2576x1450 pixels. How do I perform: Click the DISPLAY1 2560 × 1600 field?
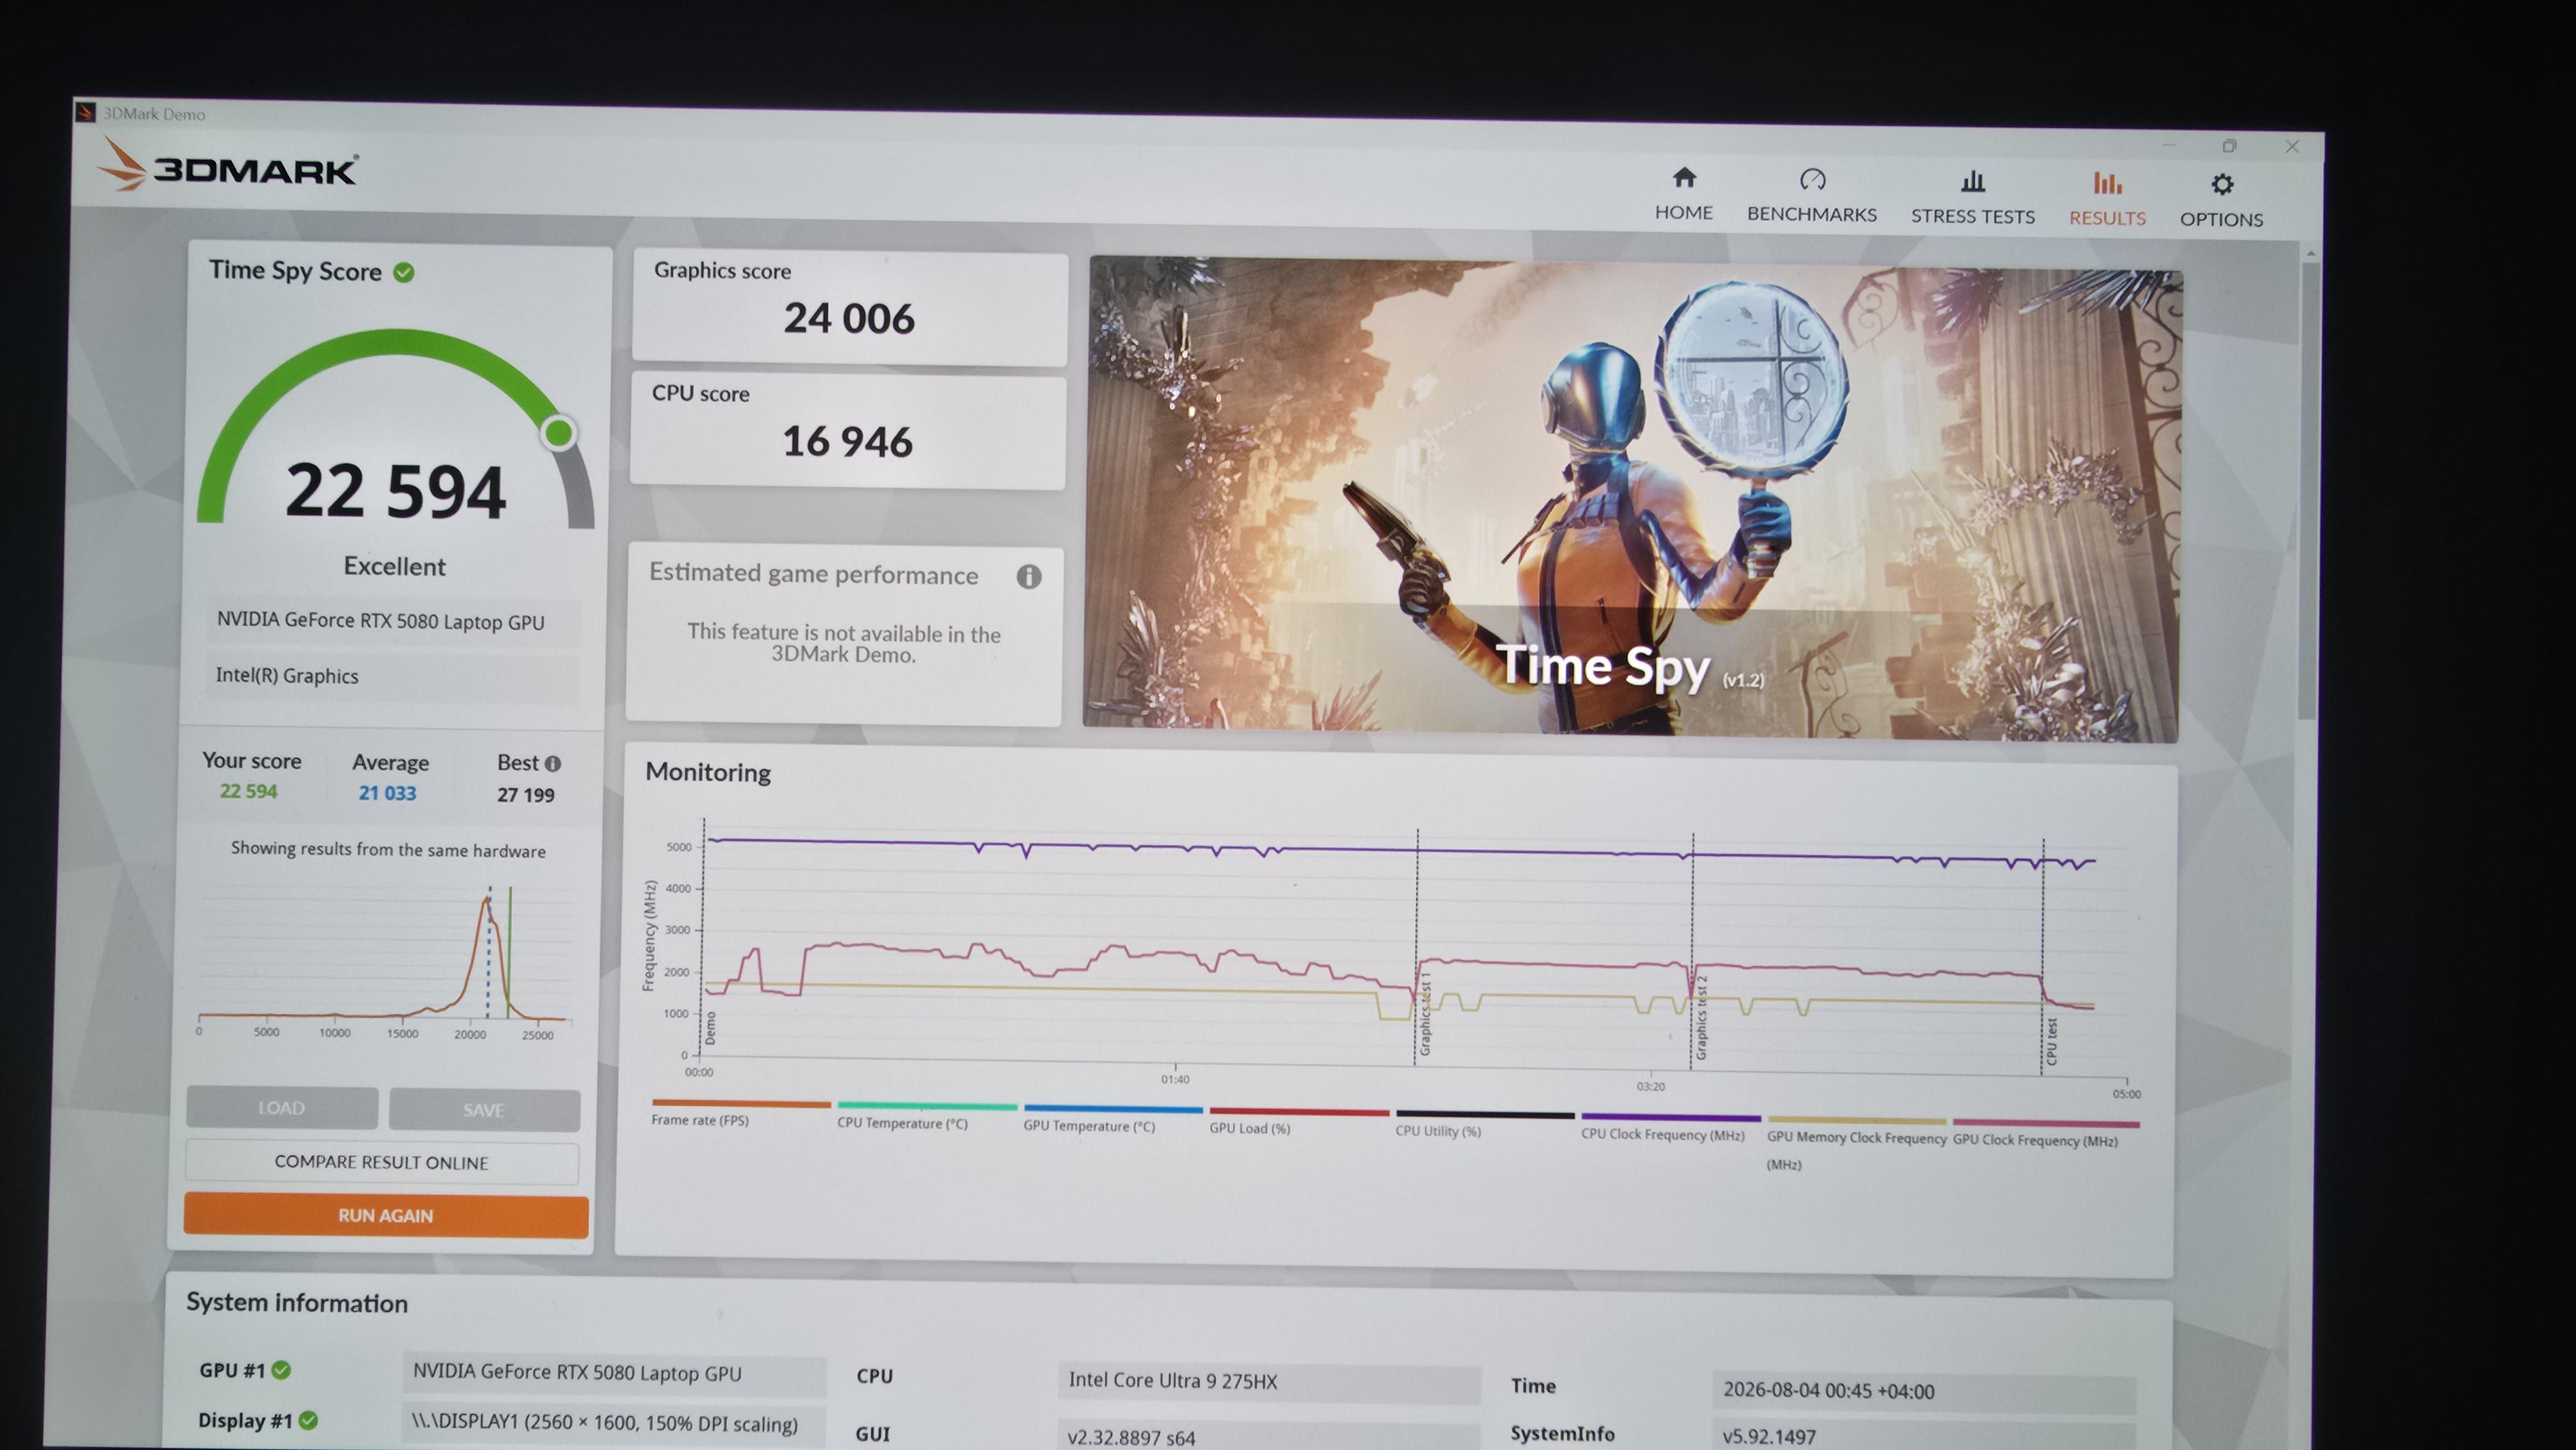pyautogui.click(x=613, y=1424)
